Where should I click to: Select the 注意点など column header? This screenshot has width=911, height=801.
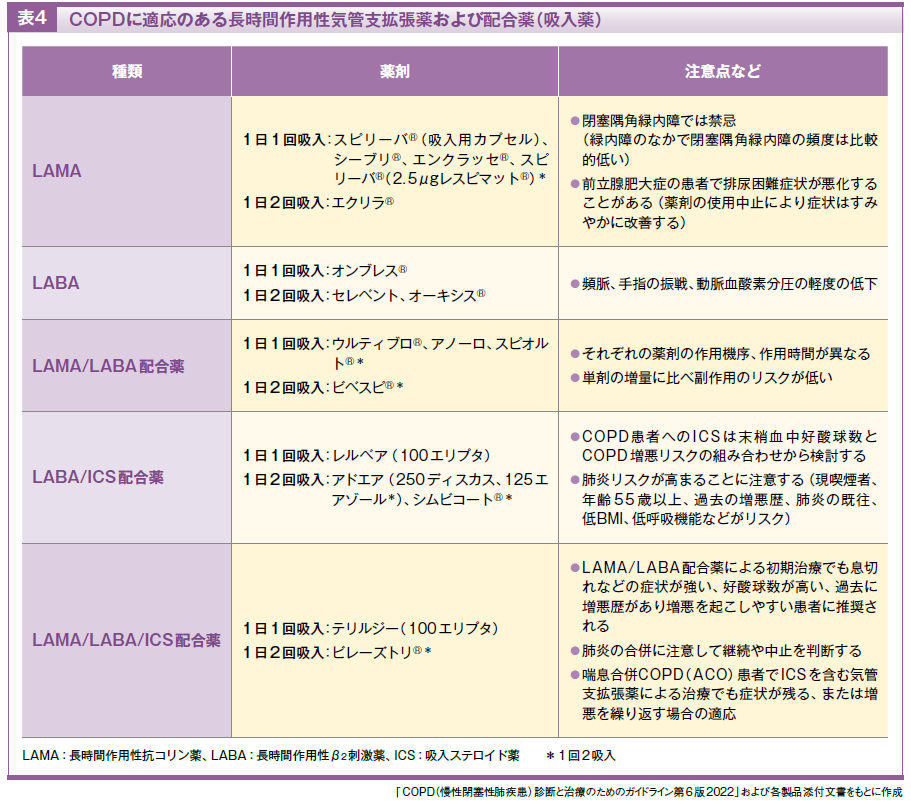[722, 72]
